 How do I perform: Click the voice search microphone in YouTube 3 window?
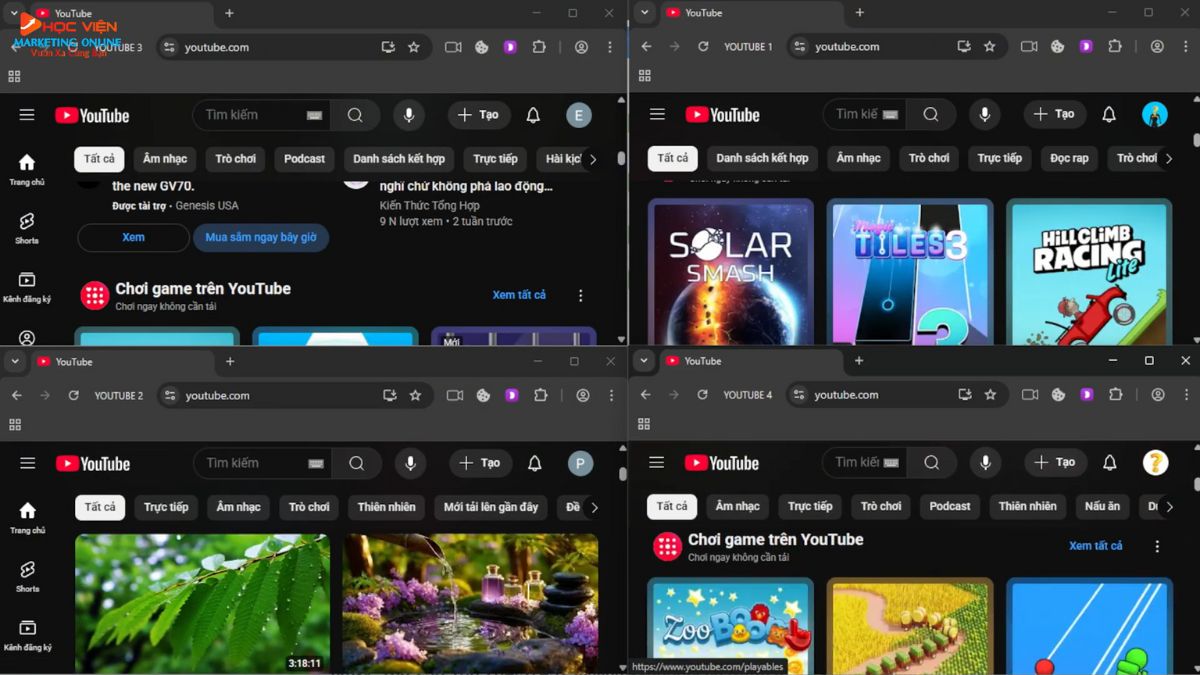tap(408, 115)
